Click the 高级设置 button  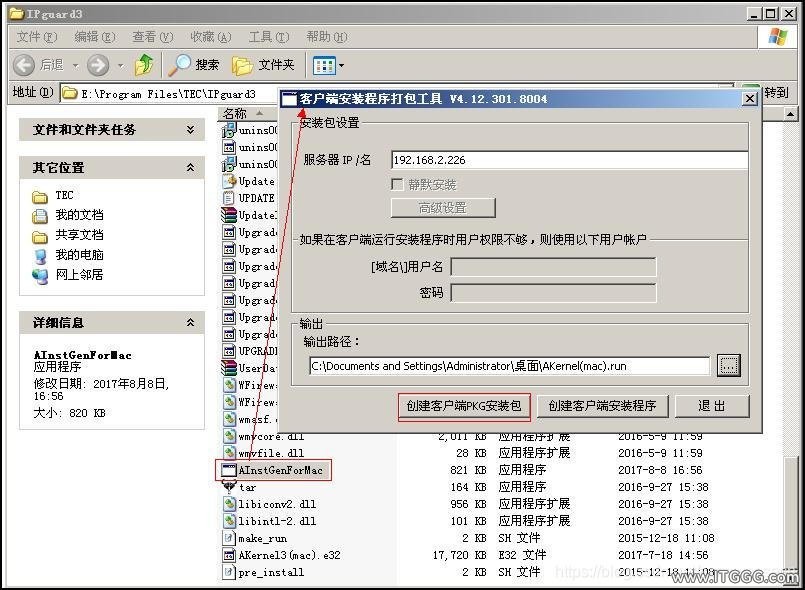point(443,208)
